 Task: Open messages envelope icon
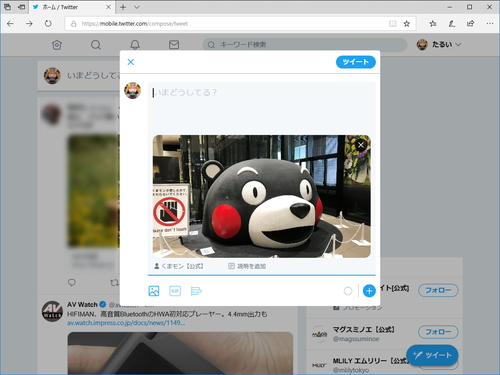[174, 45]
